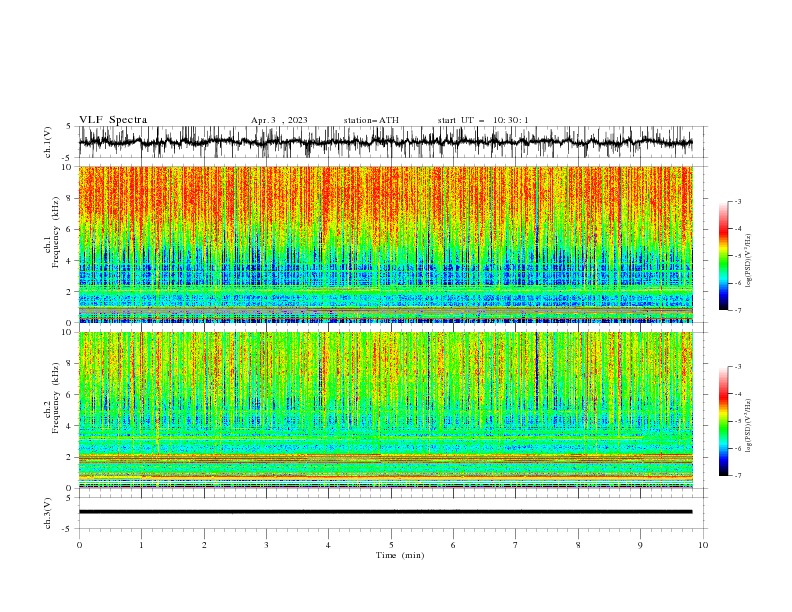Select the date text "Apr. 3 , 2023"

click(279, 120)
